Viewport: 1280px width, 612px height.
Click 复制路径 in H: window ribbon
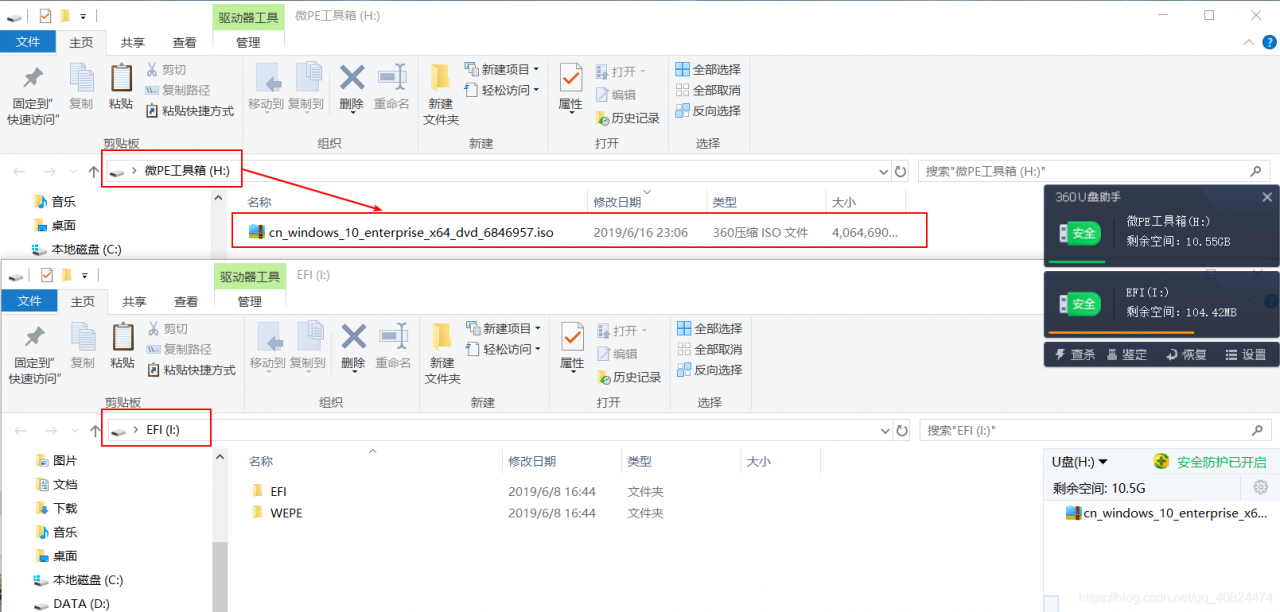click(x=177, y=90)
